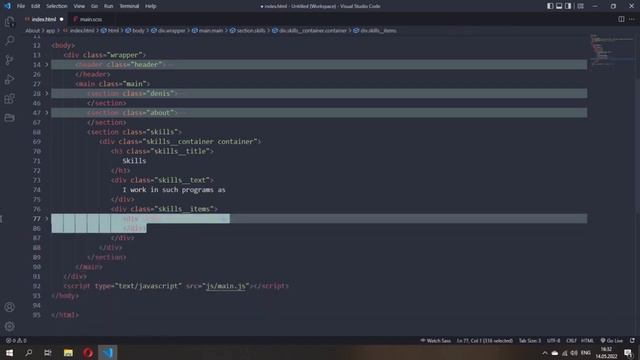
Task: Toggle the Secondary Side Bar layout button
Action: [x=568, y=6]
